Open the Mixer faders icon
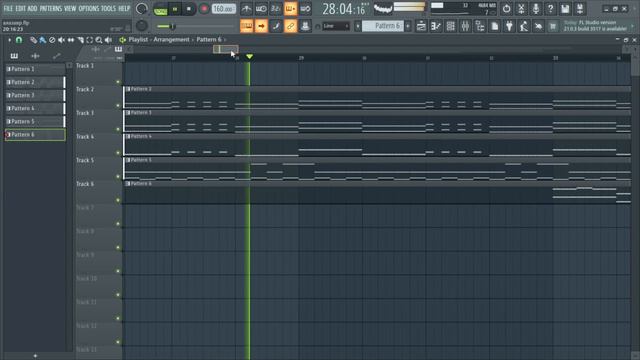 coord(465,26)
